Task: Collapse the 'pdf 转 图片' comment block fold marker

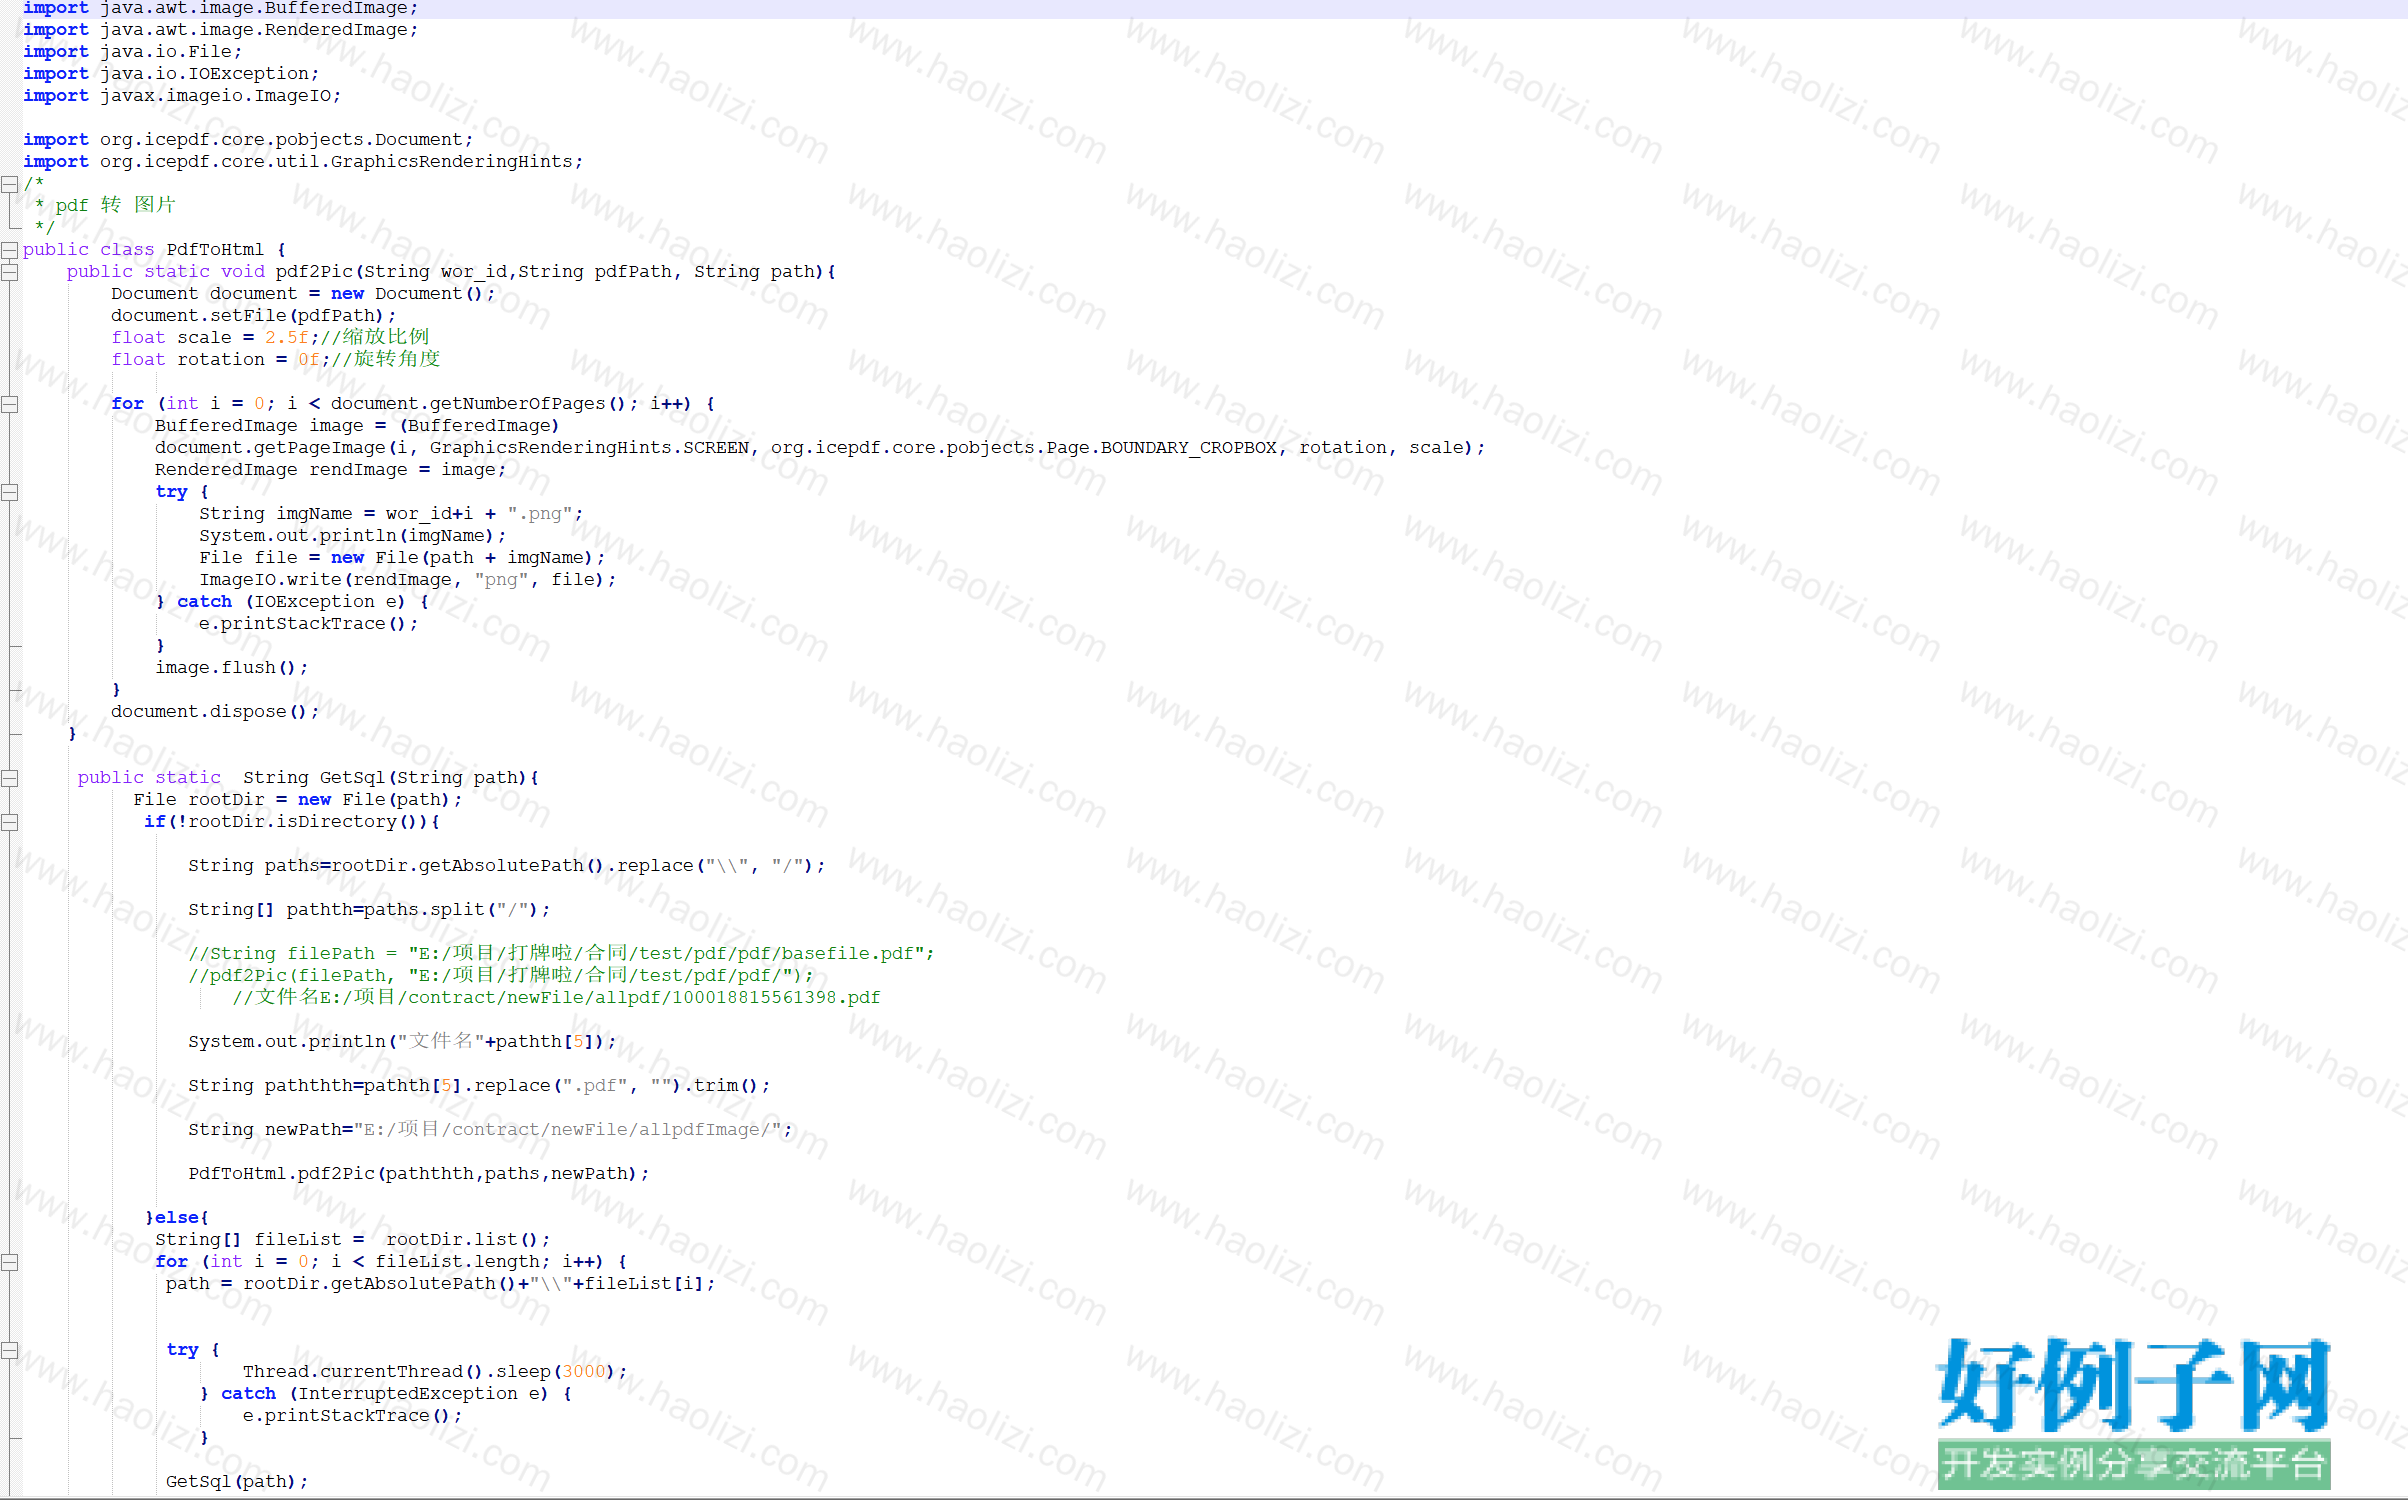Action: tap(9, 184)
